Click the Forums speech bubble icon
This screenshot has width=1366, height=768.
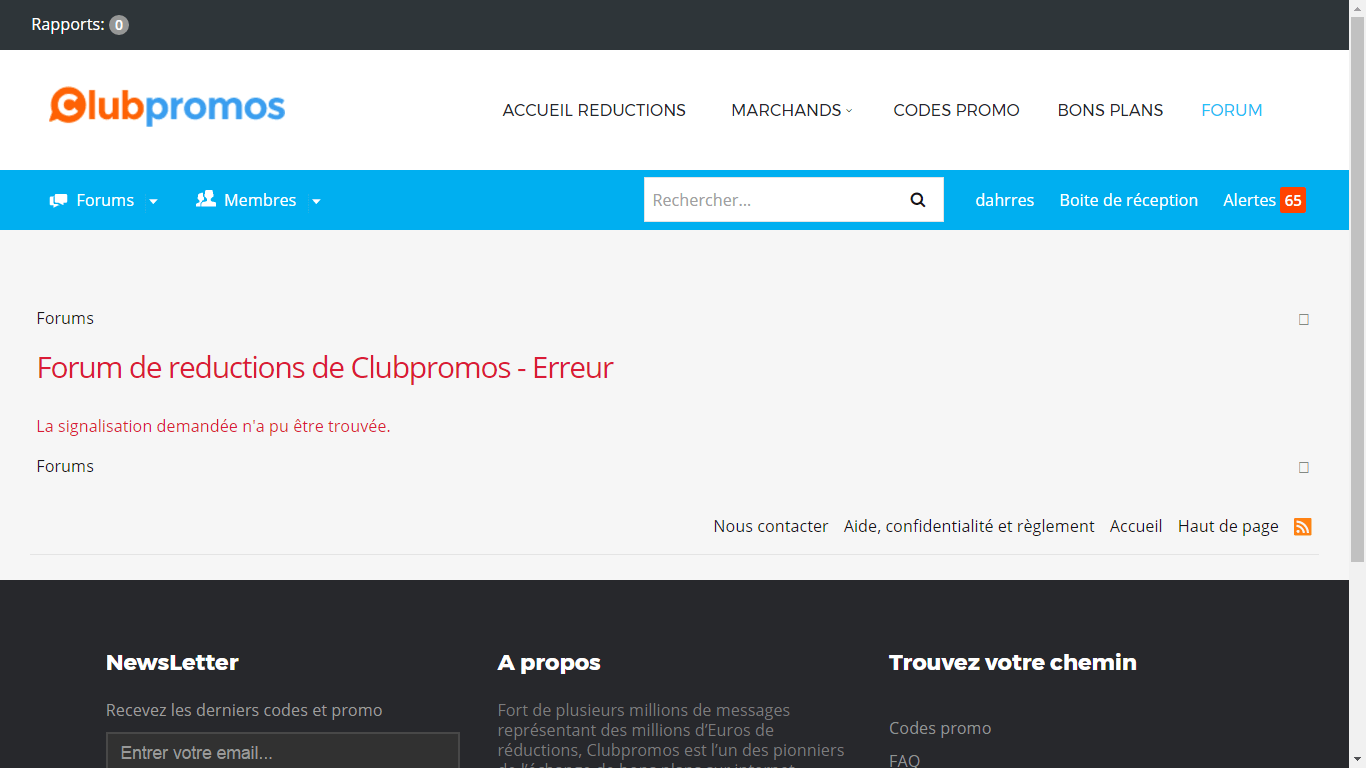tap(59, 200)
